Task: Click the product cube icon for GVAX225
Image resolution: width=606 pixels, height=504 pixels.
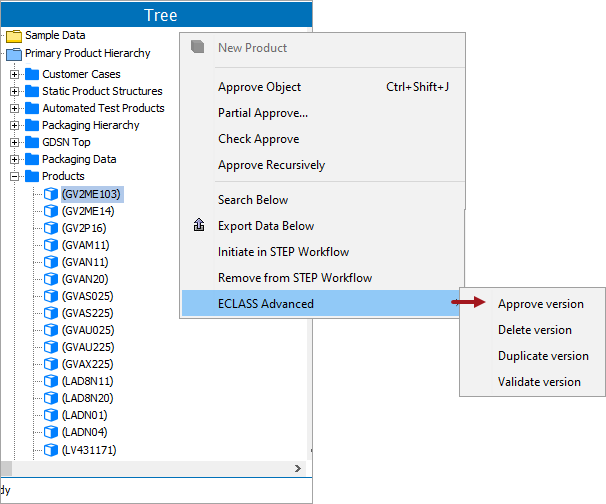Action: pos(51,364)
